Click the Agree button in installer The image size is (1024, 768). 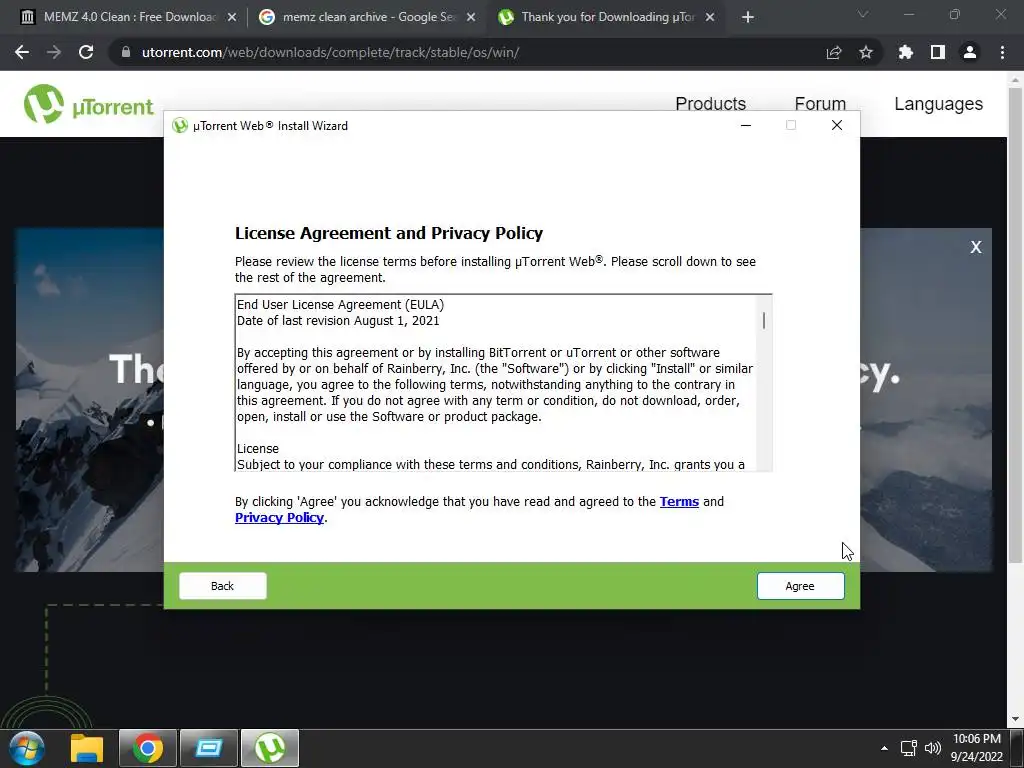coord(800,586)
